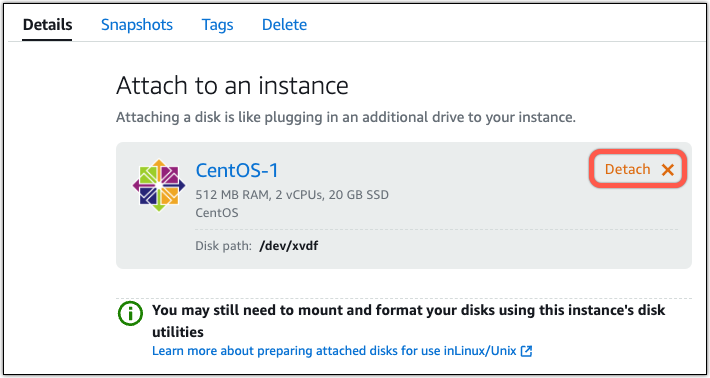Select the Details tab

[x=48, y=24]
